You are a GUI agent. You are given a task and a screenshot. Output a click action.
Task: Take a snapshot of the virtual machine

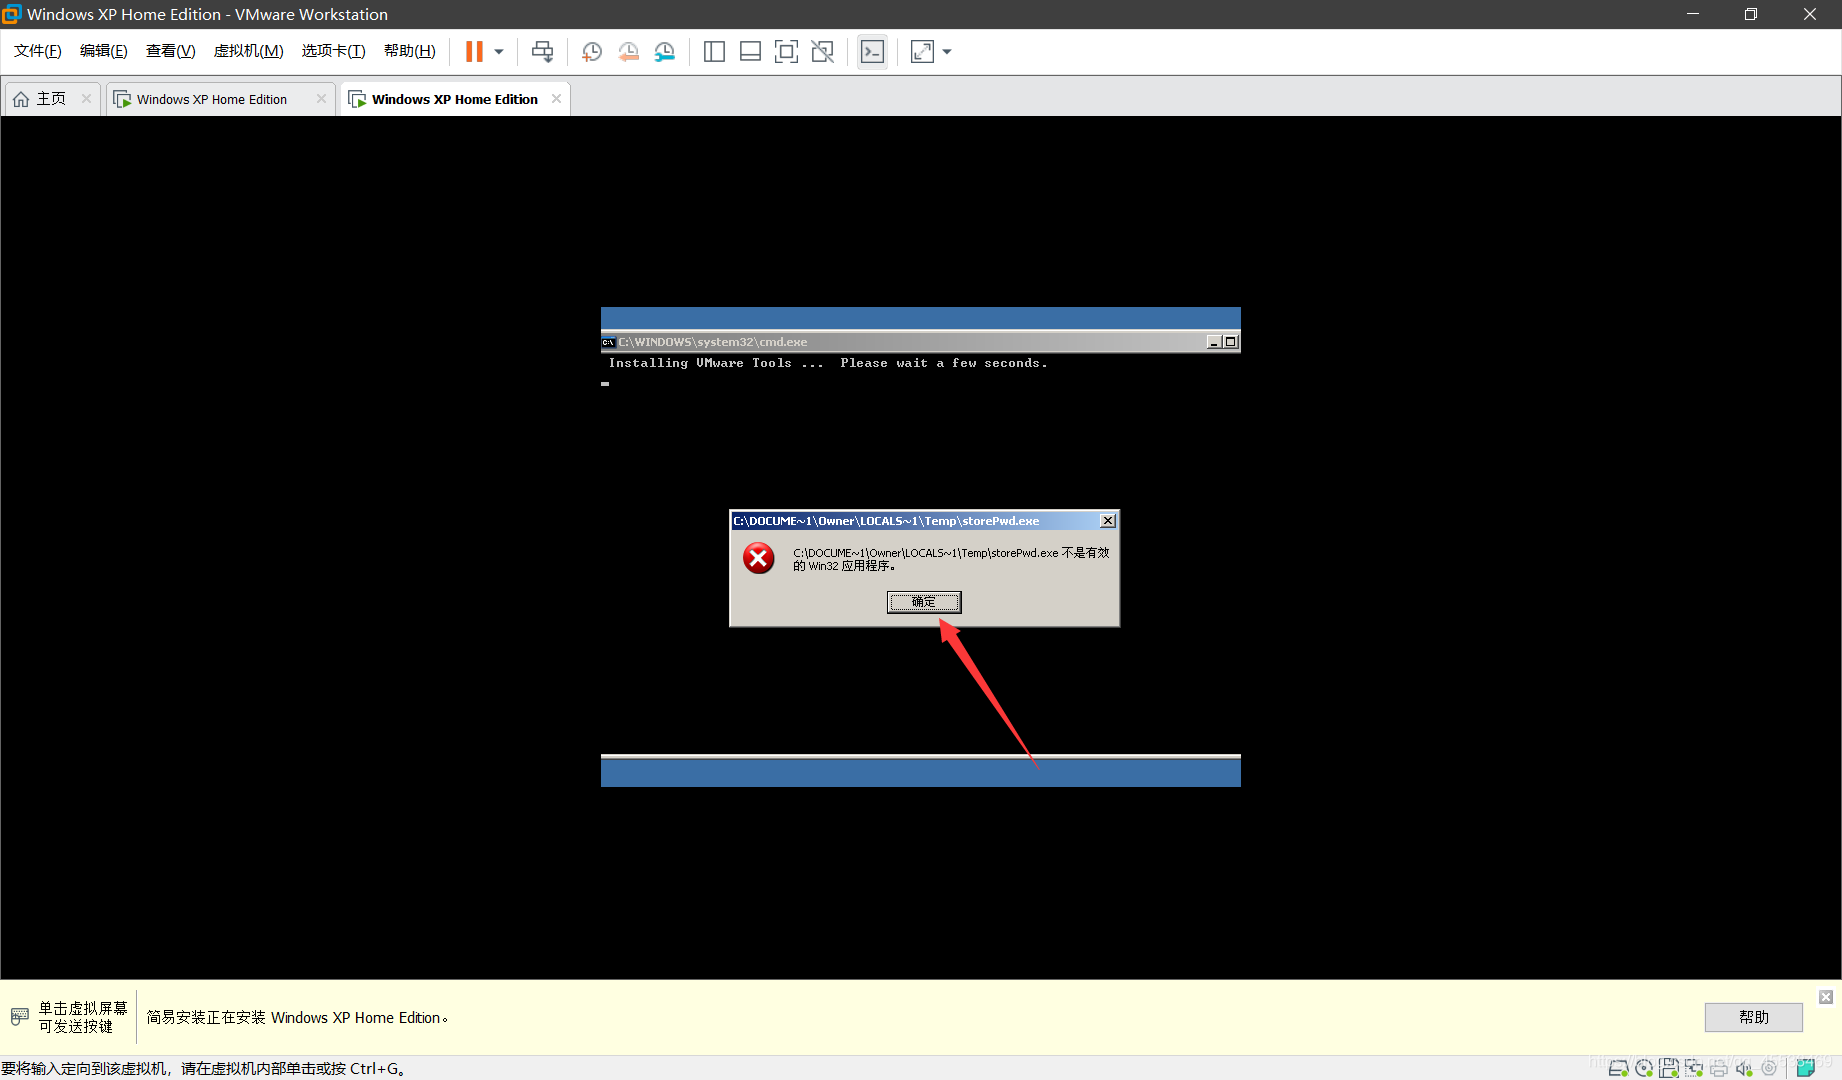[592, 52]
